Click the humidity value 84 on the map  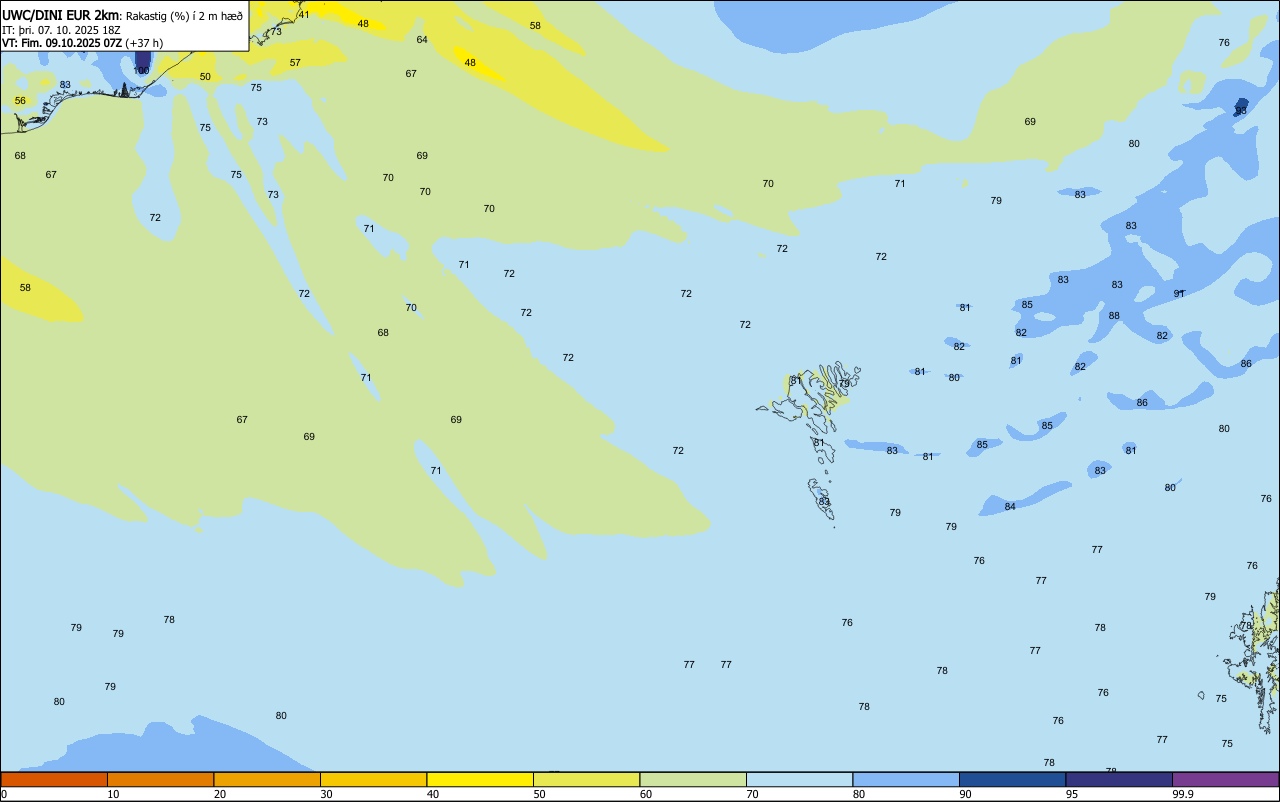tap(1010, 507)
